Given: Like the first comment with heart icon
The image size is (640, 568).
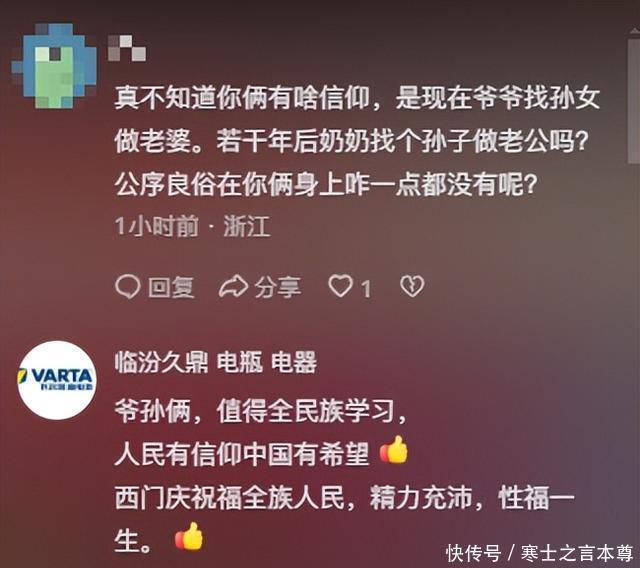Looking at the screenshot, I should pos(341,286).
